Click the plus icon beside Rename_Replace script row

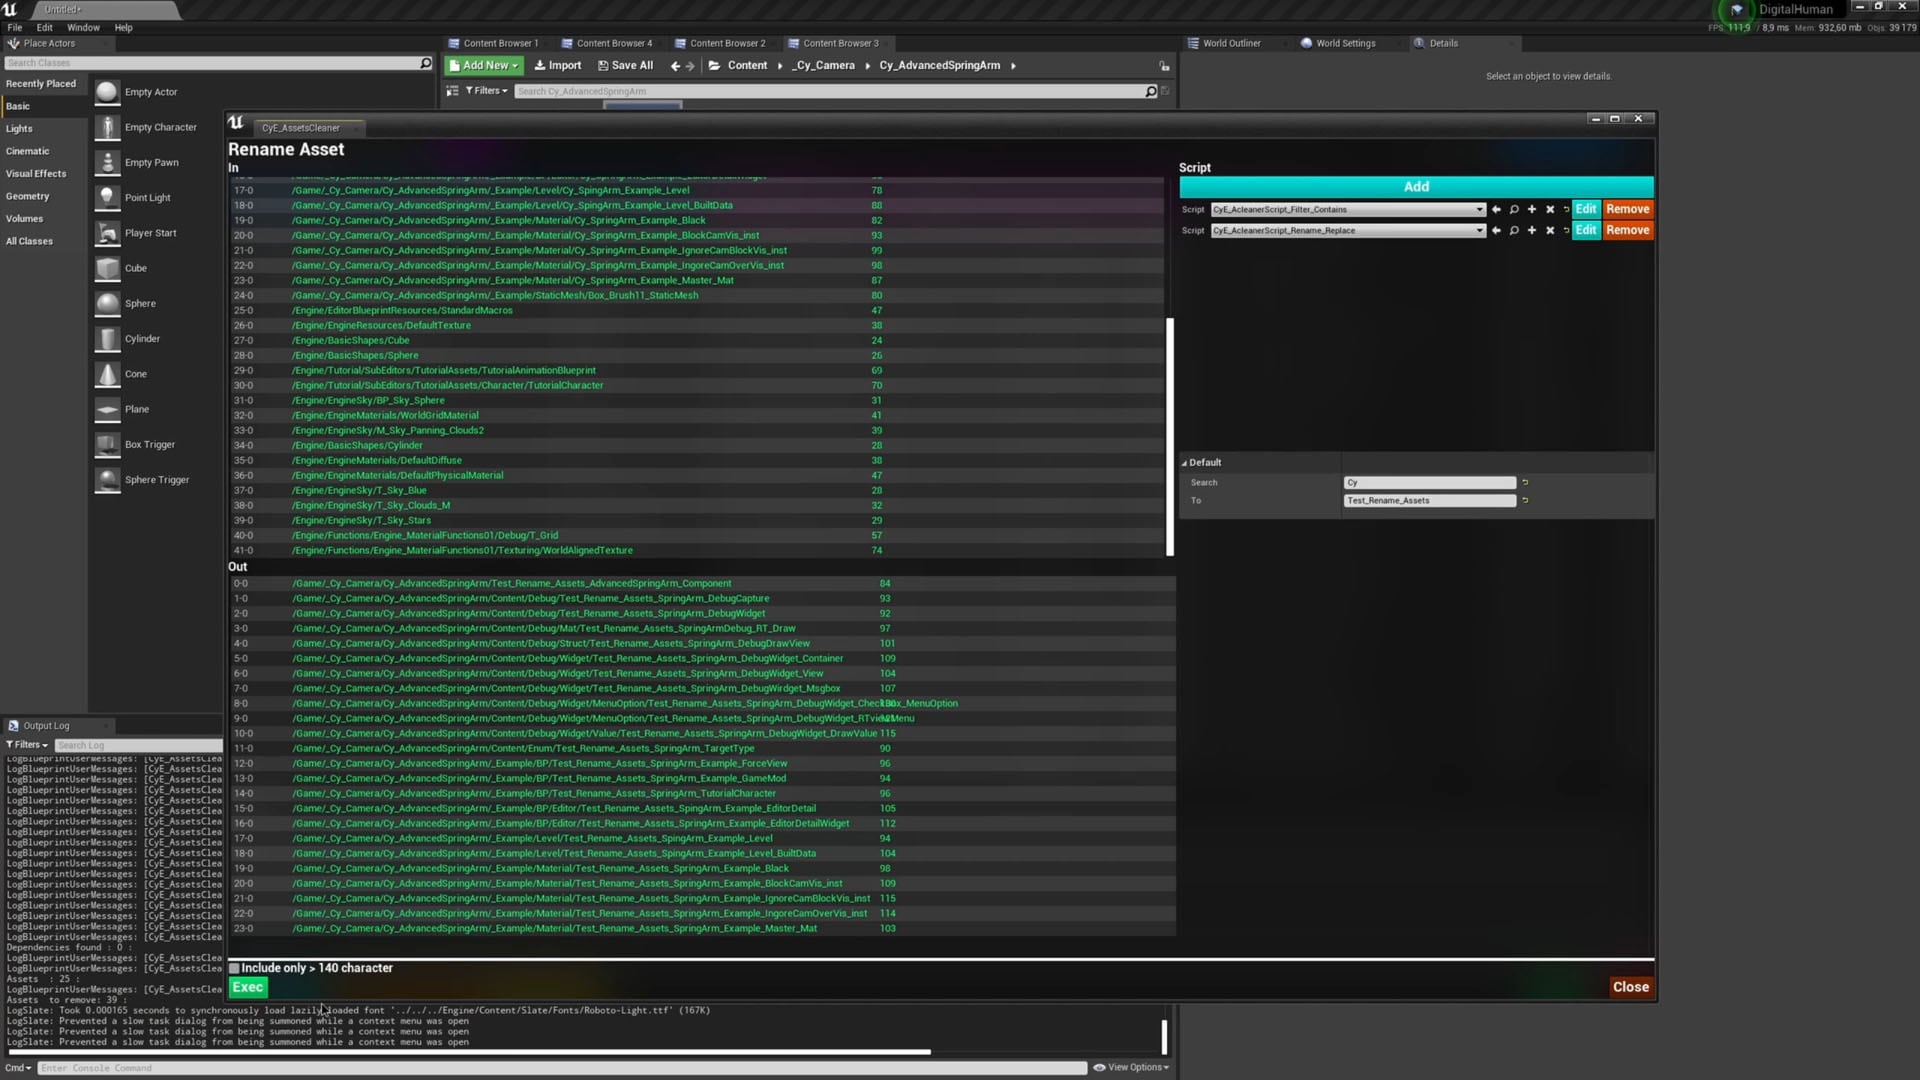tap(1531, 230)
